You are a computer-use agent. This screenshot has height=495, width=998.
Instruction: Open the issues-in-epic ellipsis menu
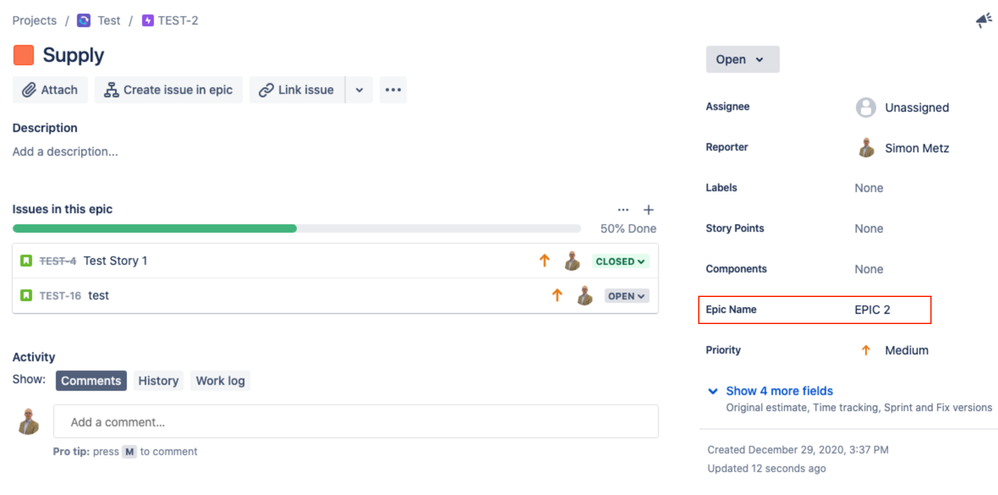coord(623,210)
